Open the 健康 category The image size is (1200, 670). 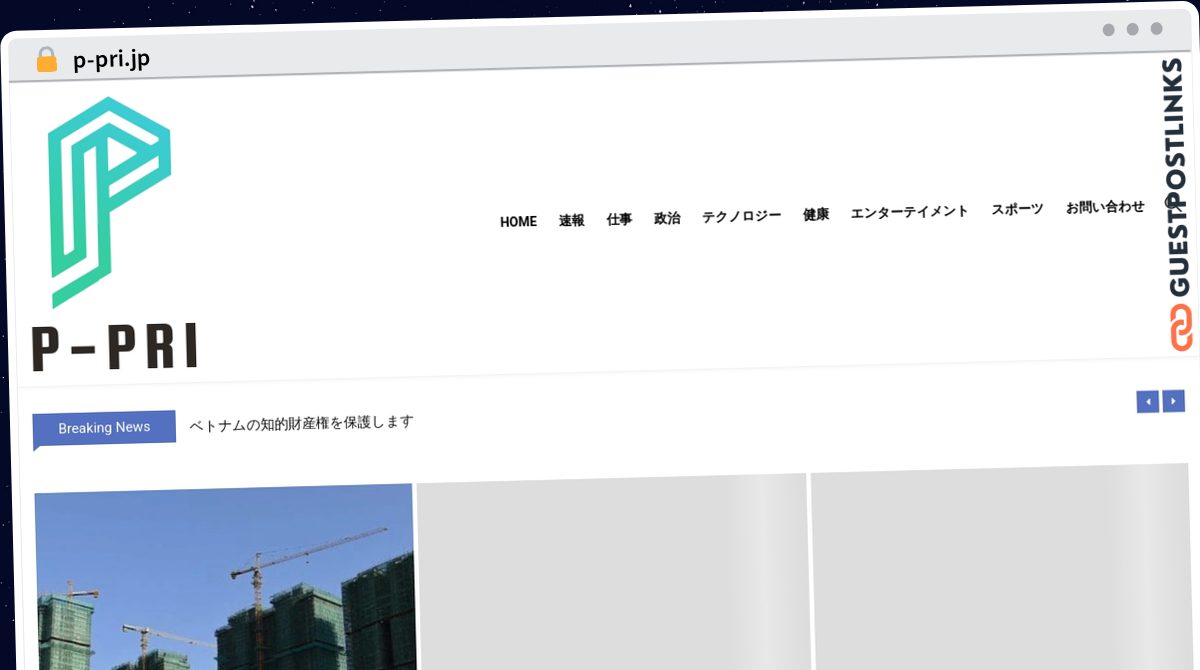pyautogui.click(x=816, y=214)
